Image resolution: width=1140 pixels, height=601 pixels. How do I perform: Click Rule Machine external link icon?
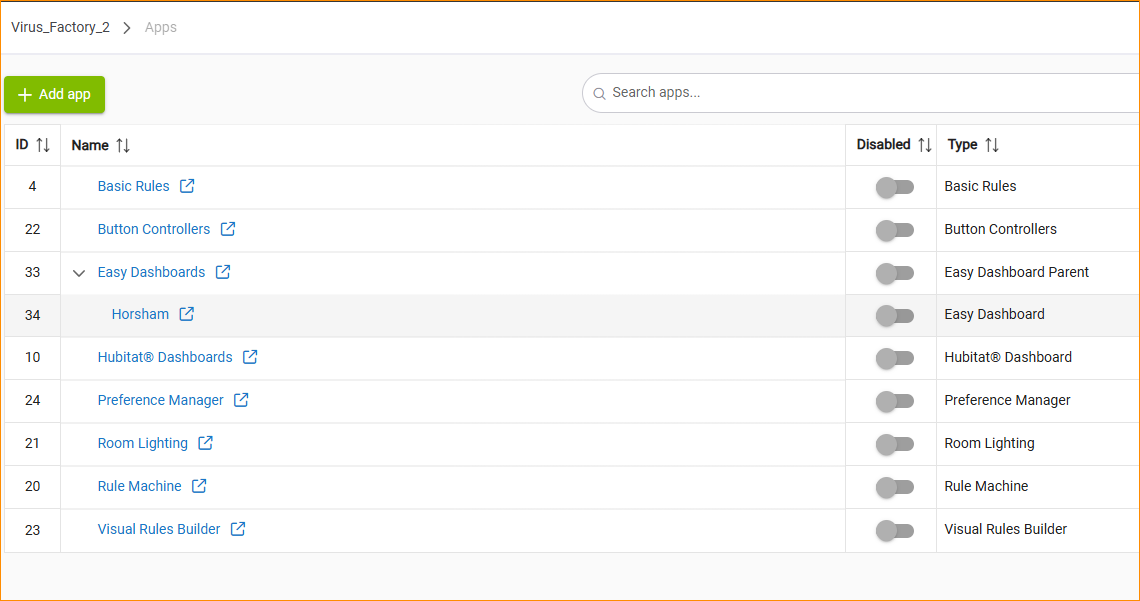pyautogui.click(x=199, y=486)
